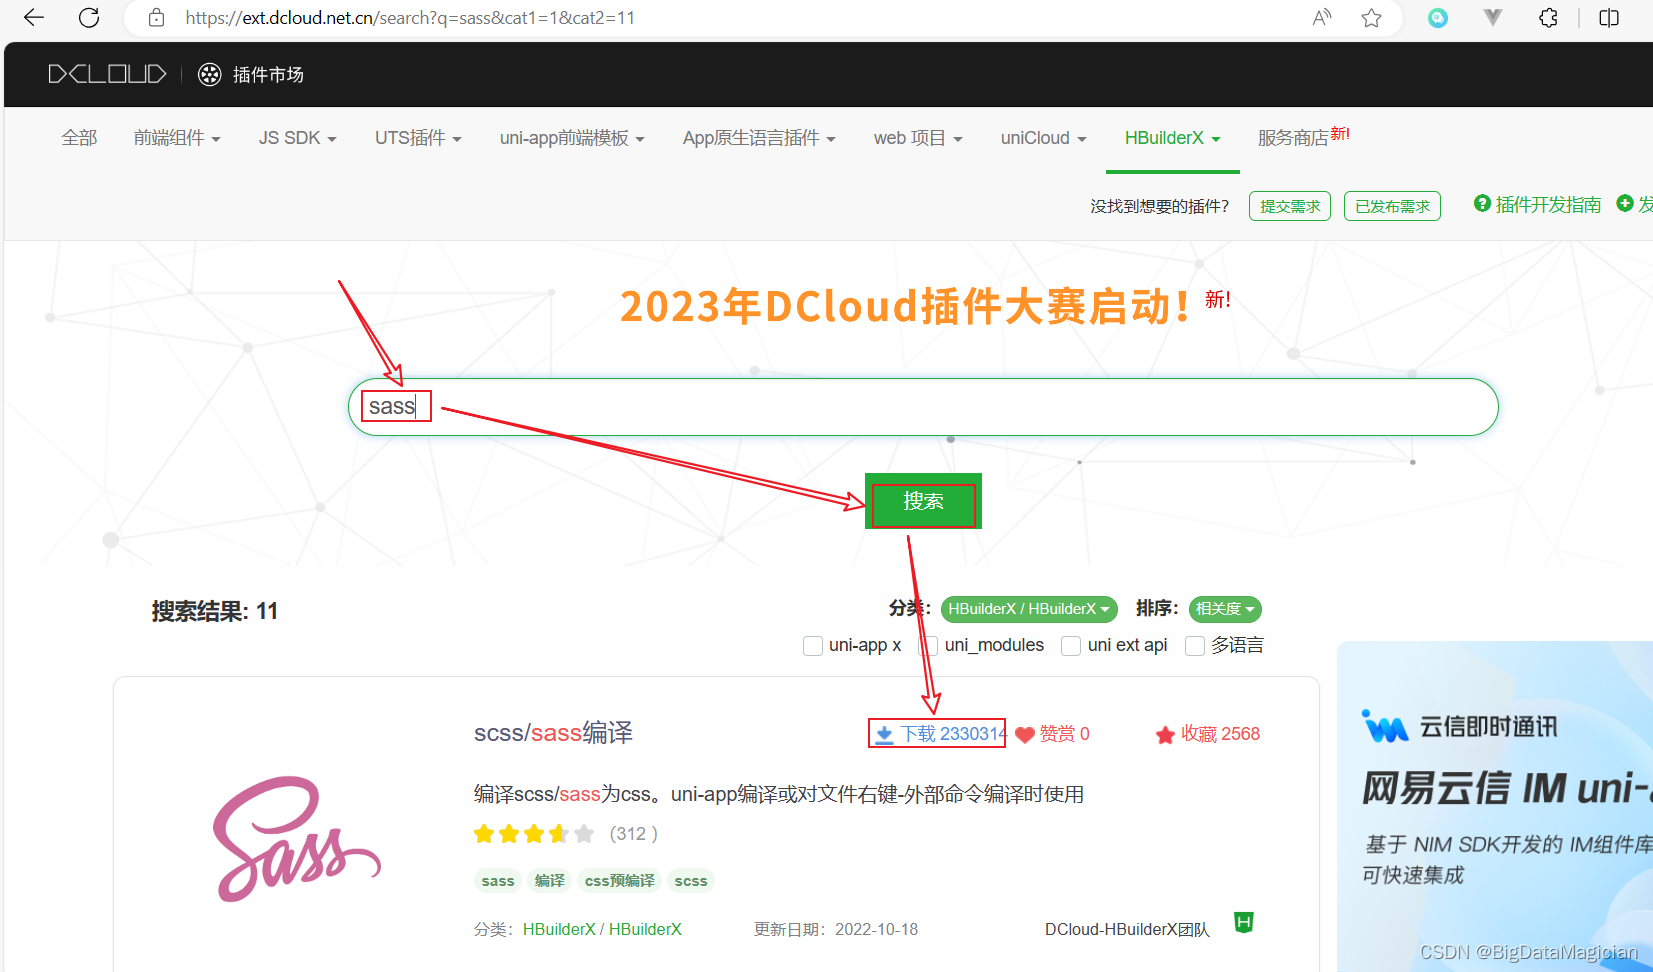Click the 更新日期: 2022-10-18 text

(x=836, y=929)
